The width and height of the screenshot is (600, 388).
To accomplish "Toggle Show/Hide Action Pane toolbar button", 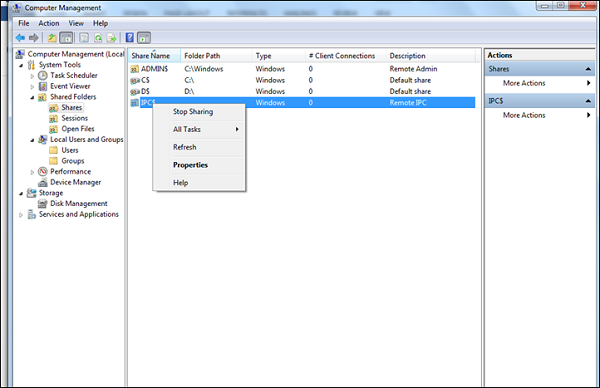I will click(144, 37).
